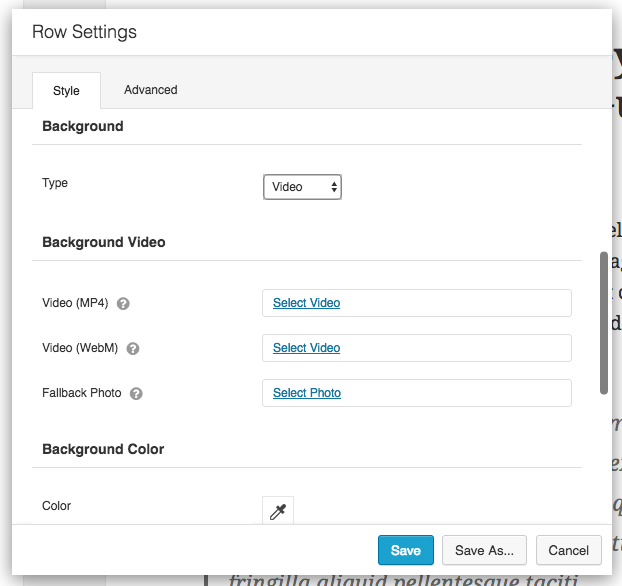Click the help icon next to Video (WebM)
Image resolution: width=622 pixels, height=586 pixels.
coord(133,348)
